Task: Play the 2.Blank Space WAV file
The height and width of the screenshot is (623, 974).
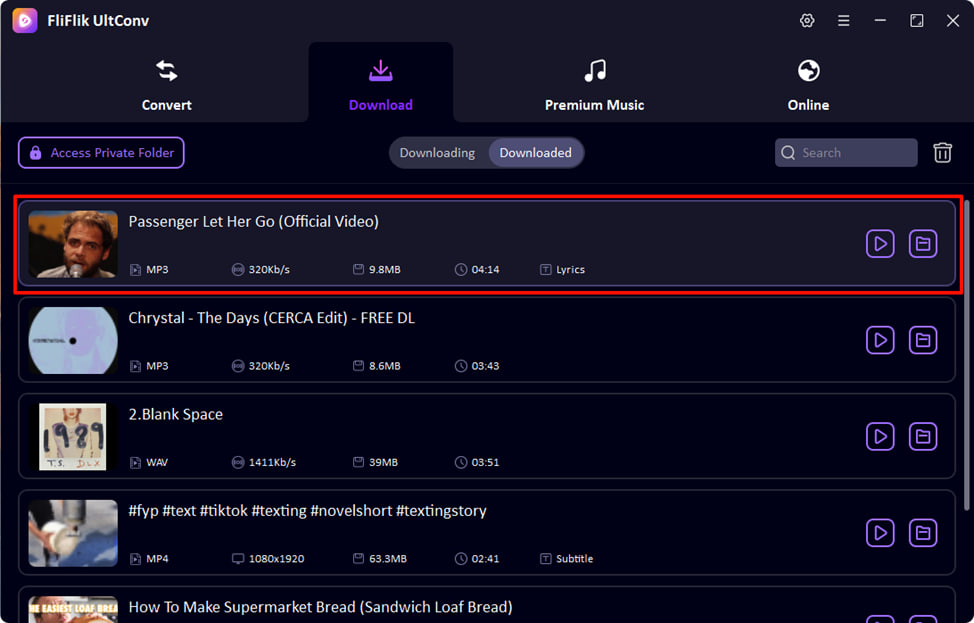Action: 880,436
